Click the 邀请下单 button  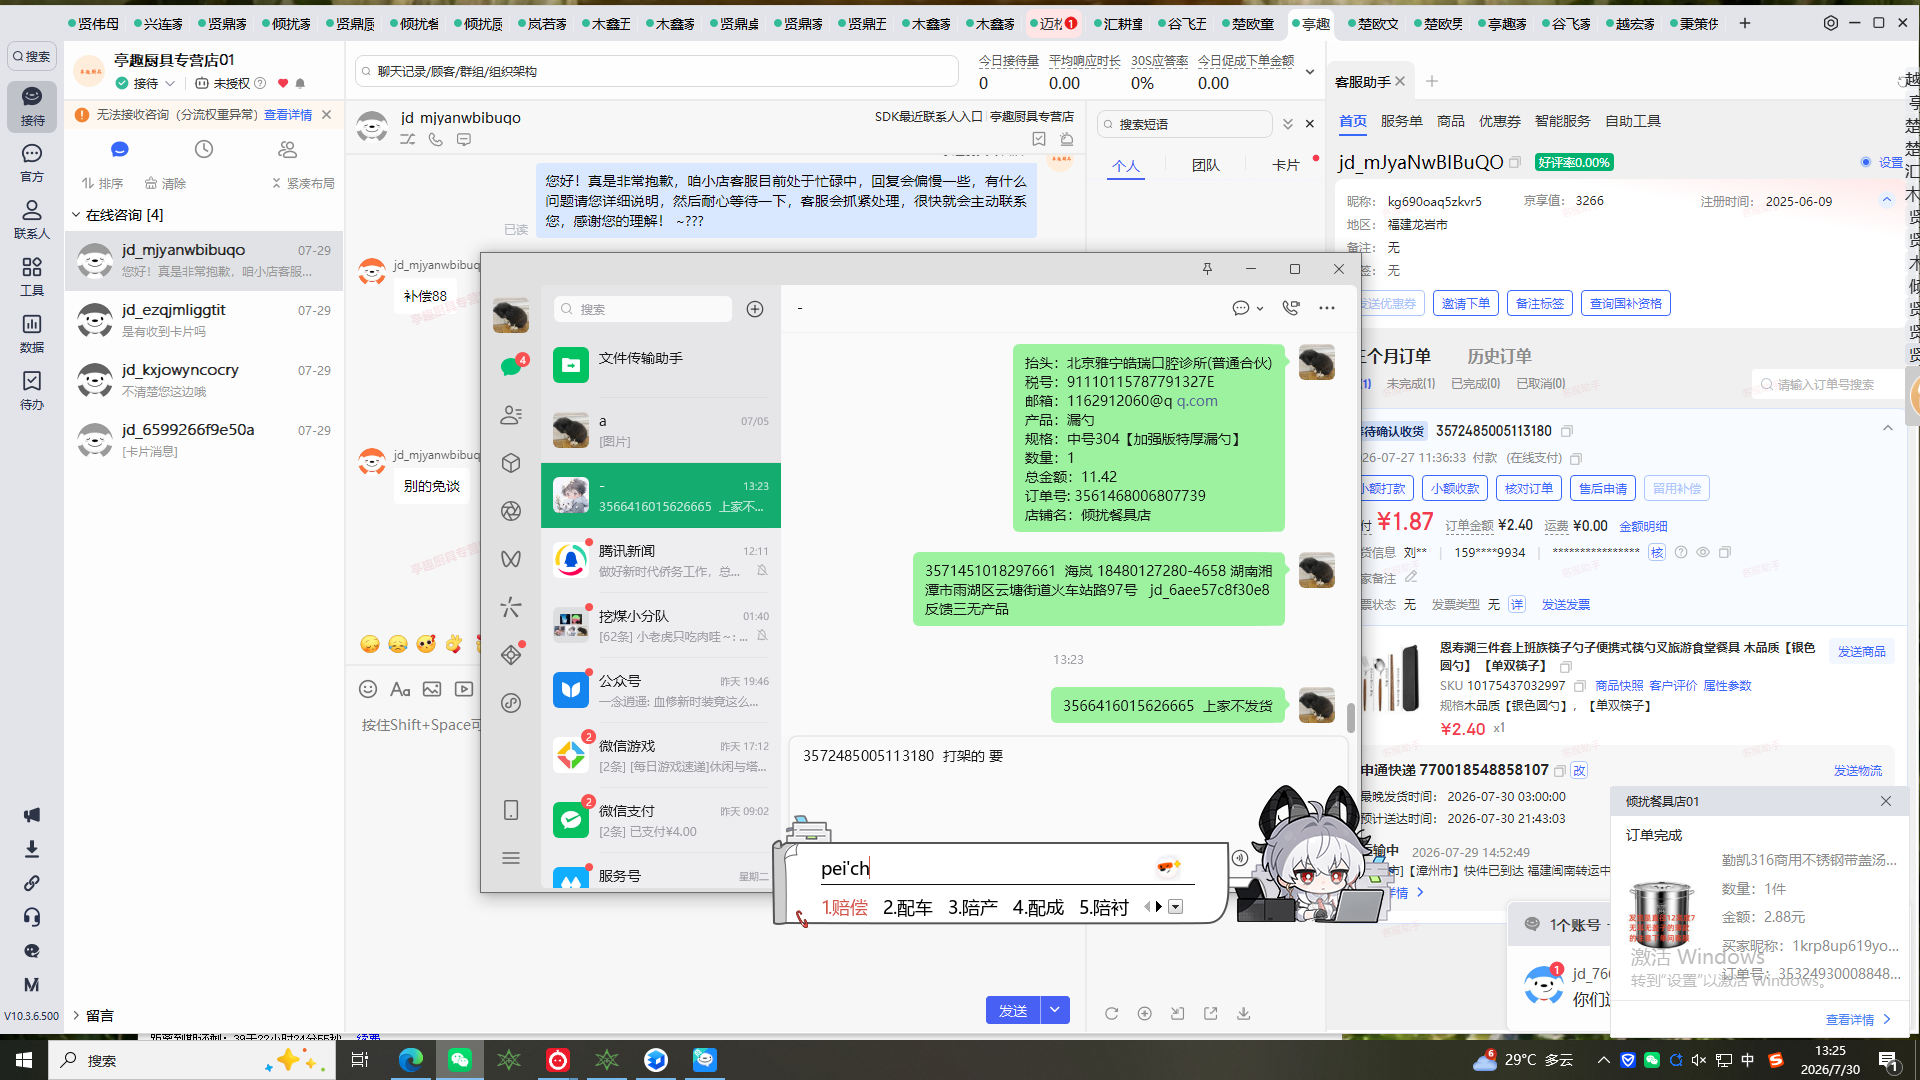pyautogui.click(x=1465, y=303)
